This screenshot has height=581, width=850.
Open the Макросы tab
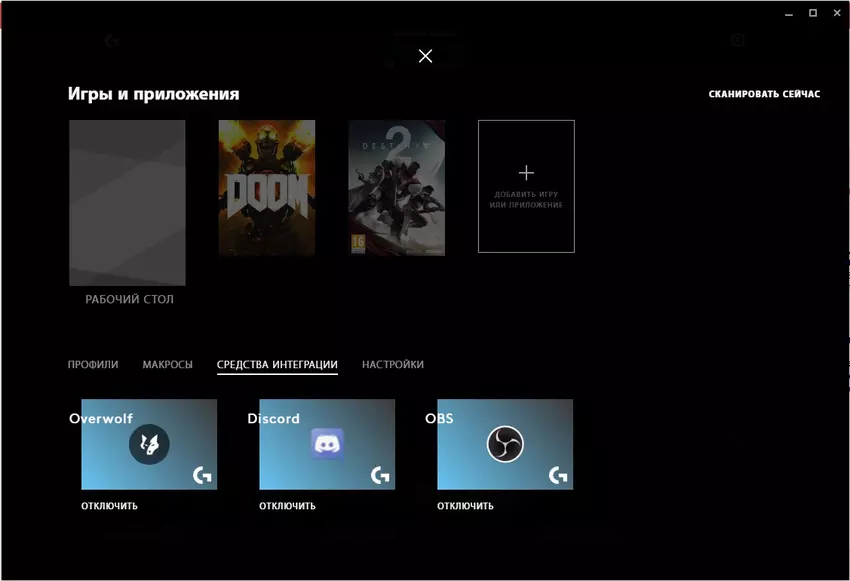tap(168, 365)
